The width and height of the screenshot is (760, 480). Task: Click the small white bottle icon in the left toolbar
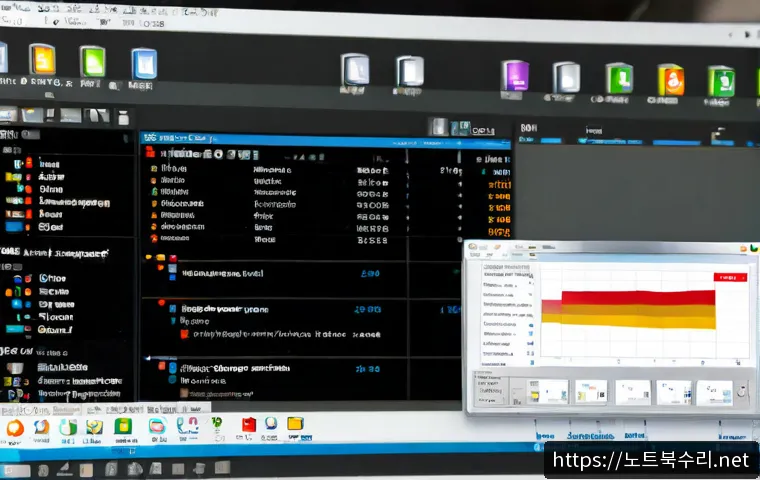pyautogui.click(x=124, y=117)
